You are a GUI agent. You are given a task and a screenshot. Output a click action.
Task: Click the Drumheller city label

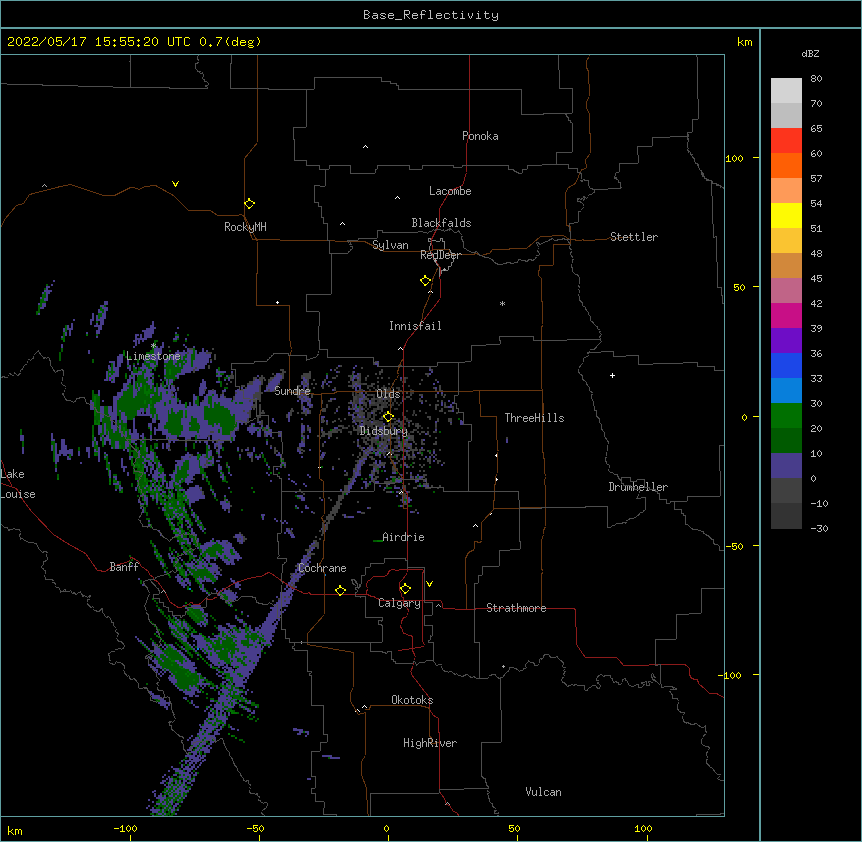[638, 487]
